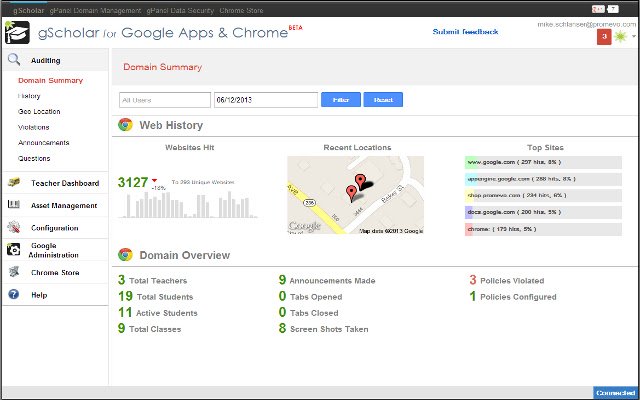Open the account dropdown arrow

633,36
